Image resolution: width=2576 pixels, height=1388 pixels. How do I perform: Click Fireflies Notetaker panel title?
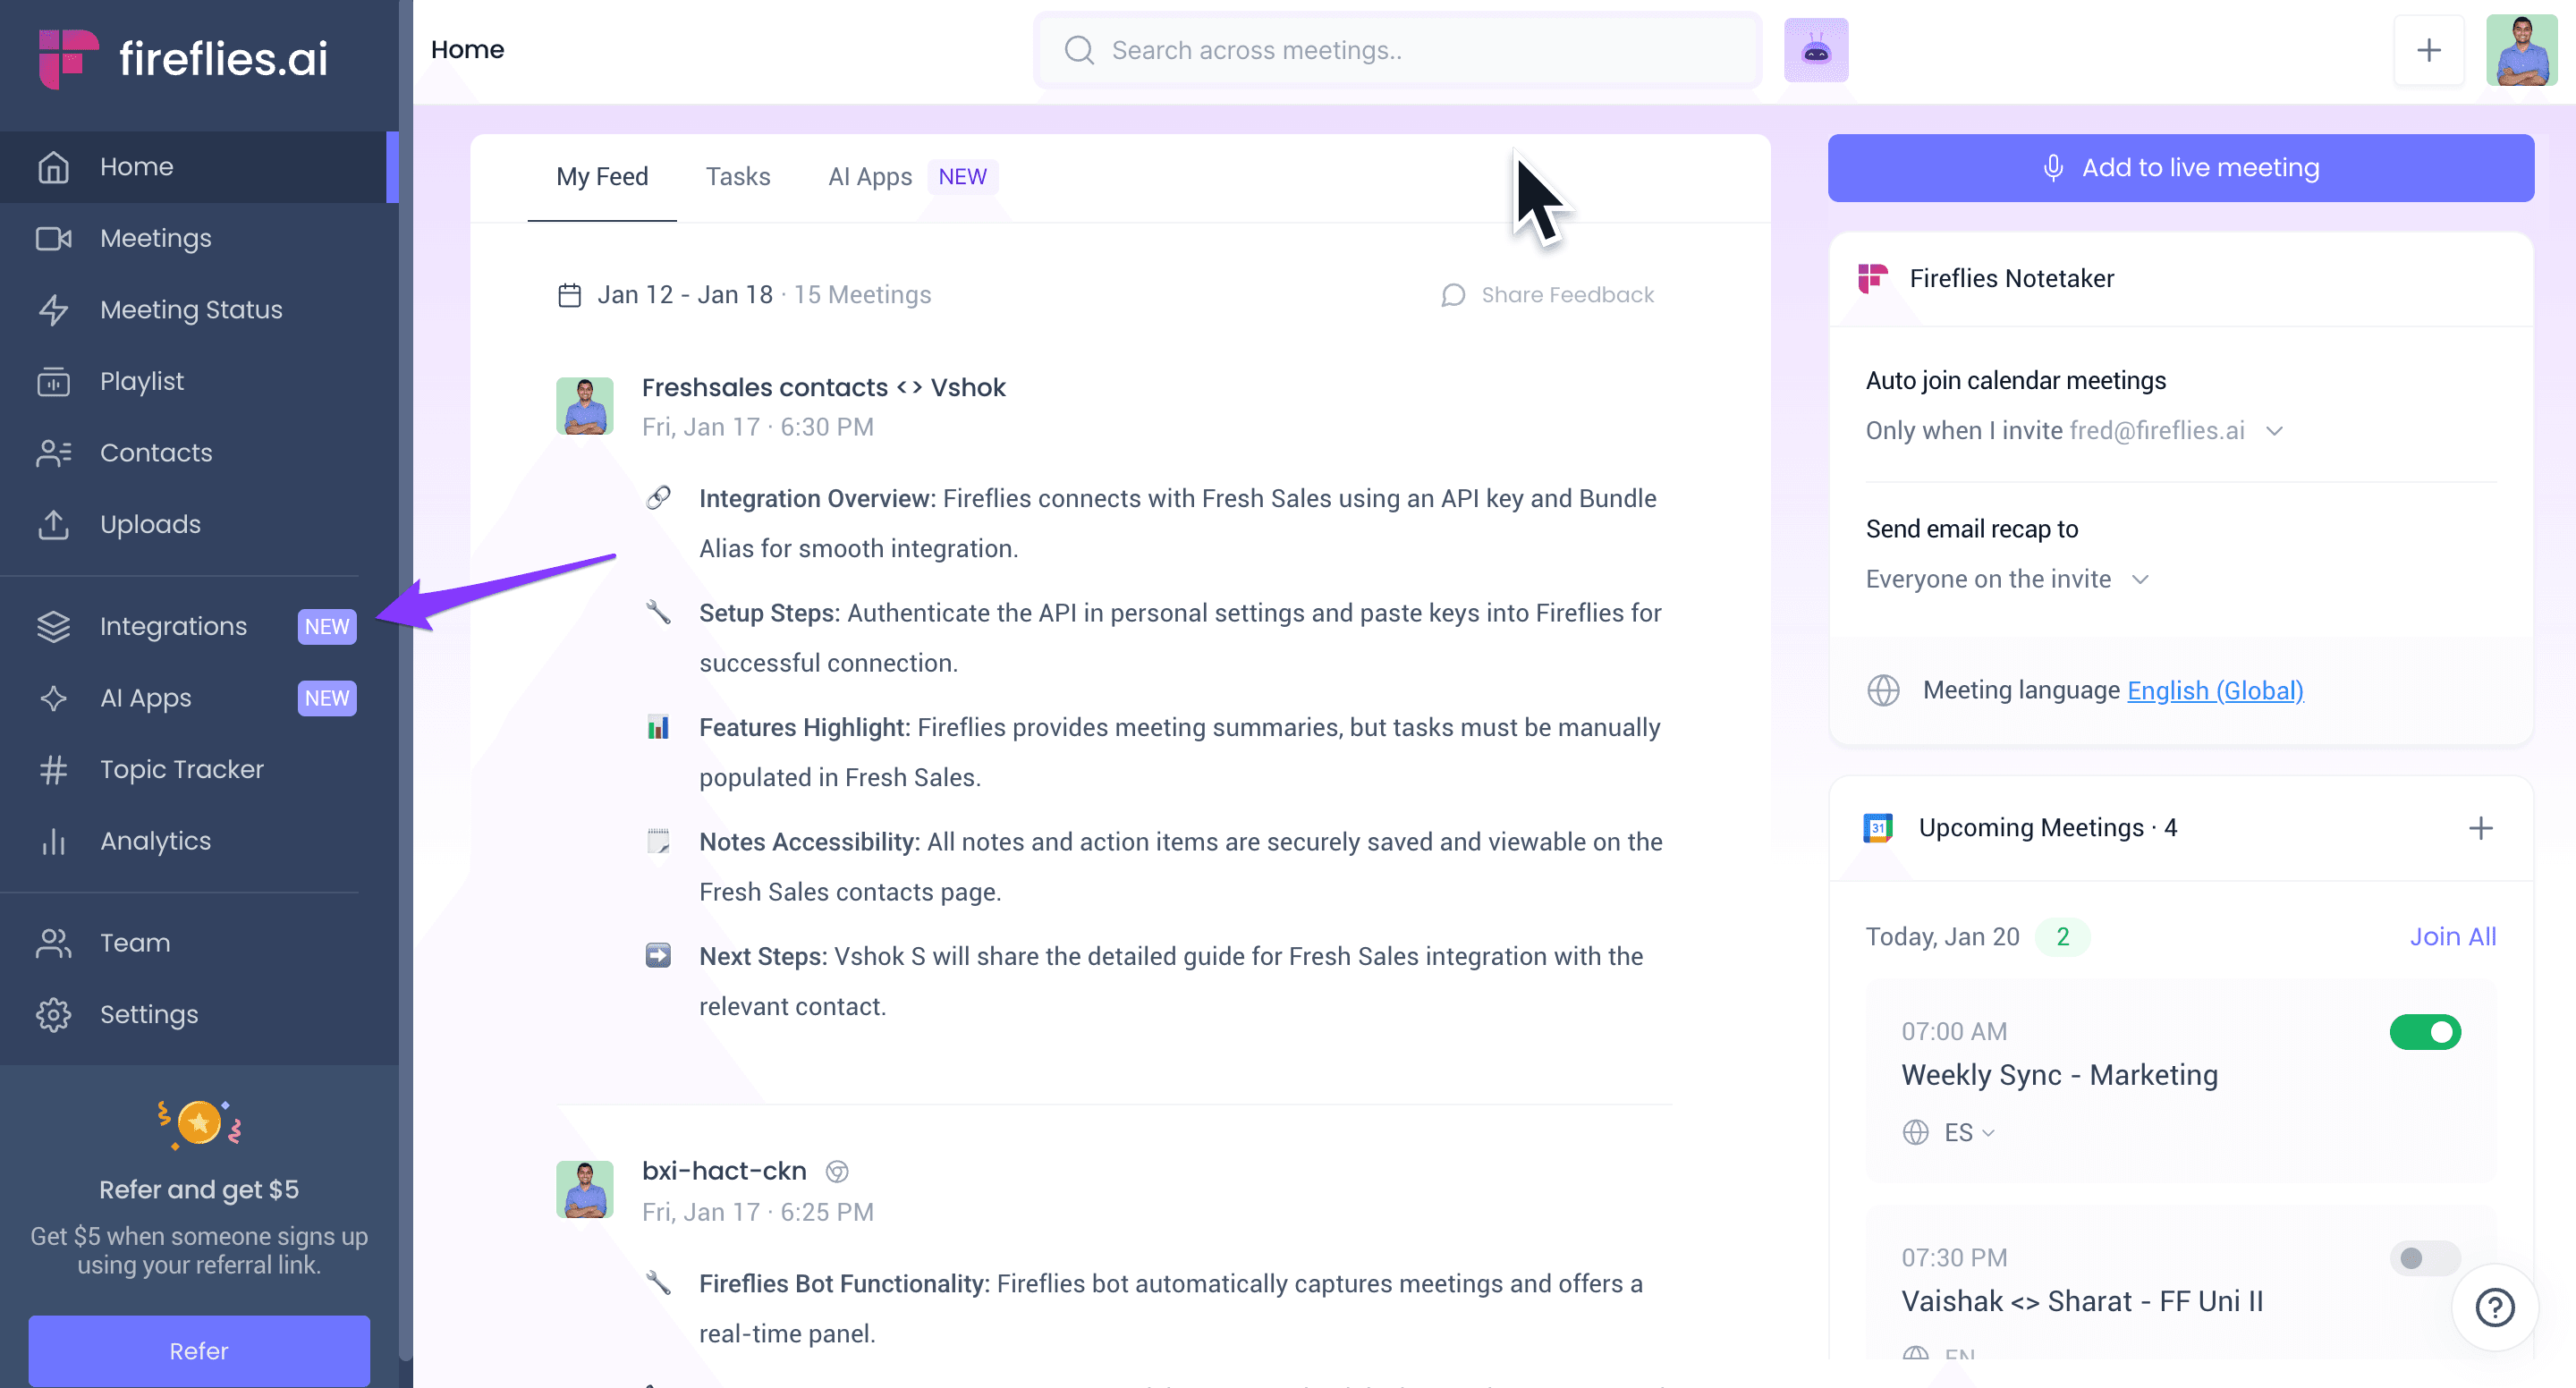point(2011,278)
